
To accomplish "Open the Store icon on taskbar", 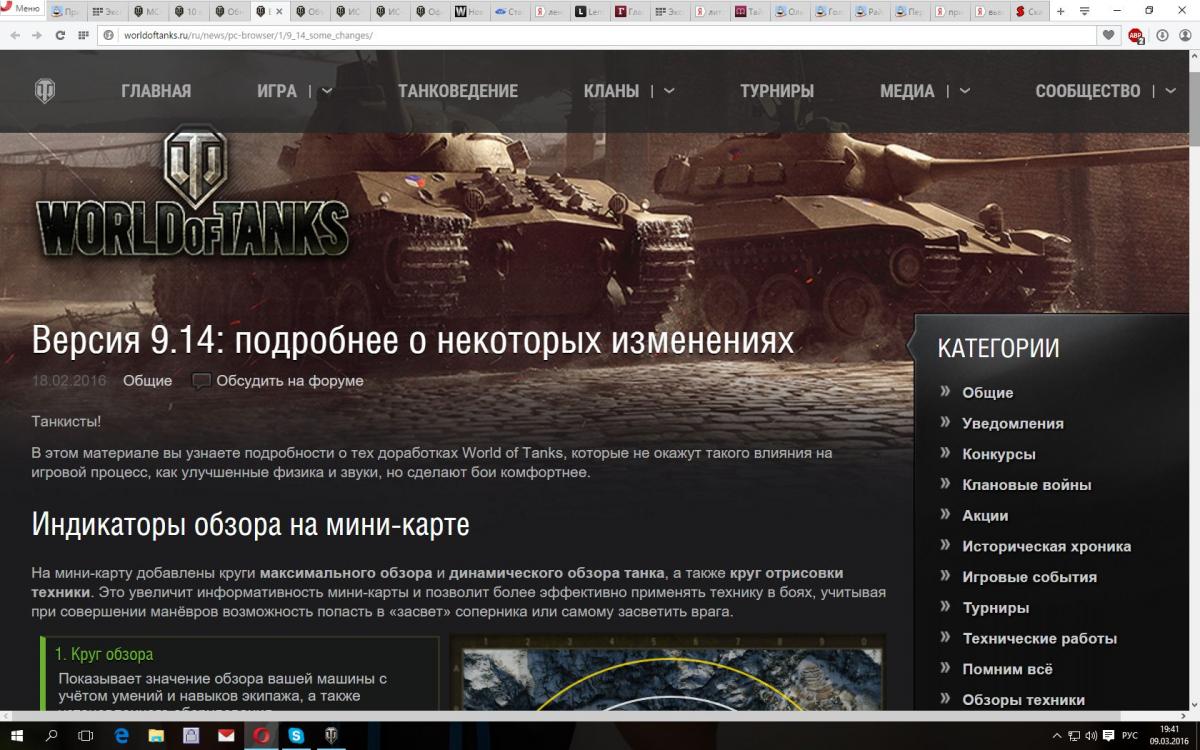I will (x=191, y=736).
